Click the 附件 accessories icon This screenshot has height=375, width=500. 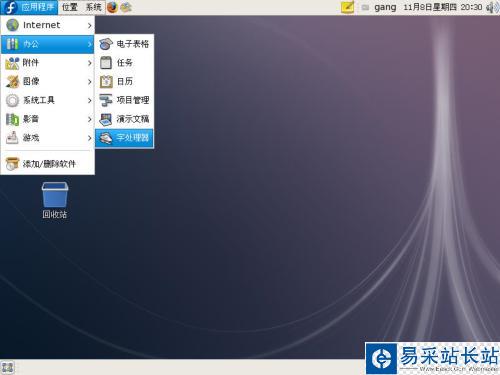pyautogui.click(x=12, y=63)
